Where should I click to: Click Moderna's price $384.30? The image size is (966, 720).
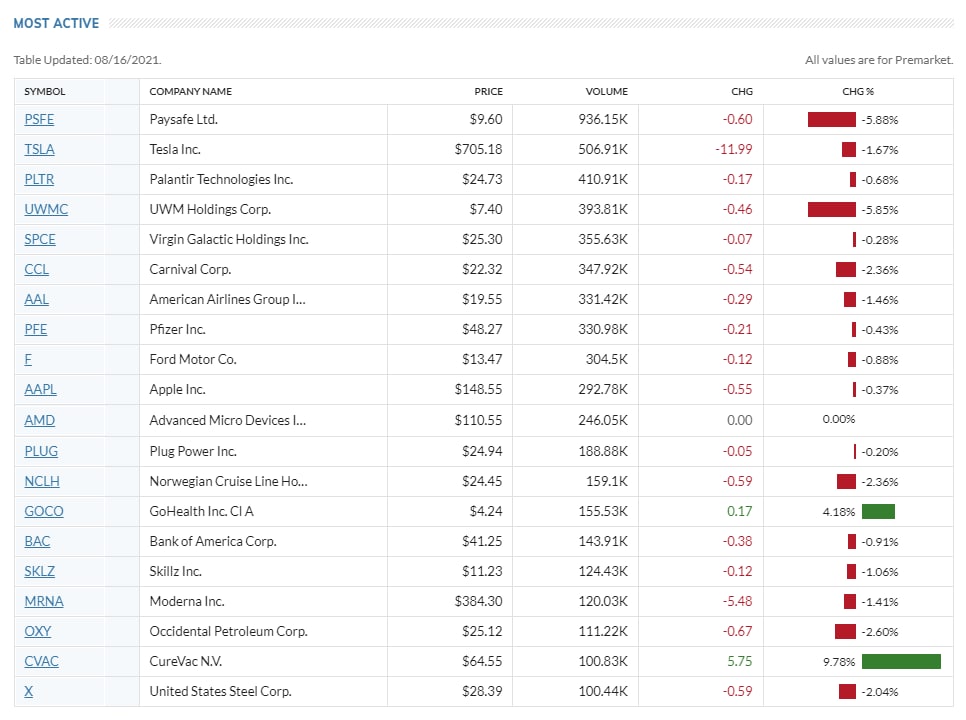(479, 602)
